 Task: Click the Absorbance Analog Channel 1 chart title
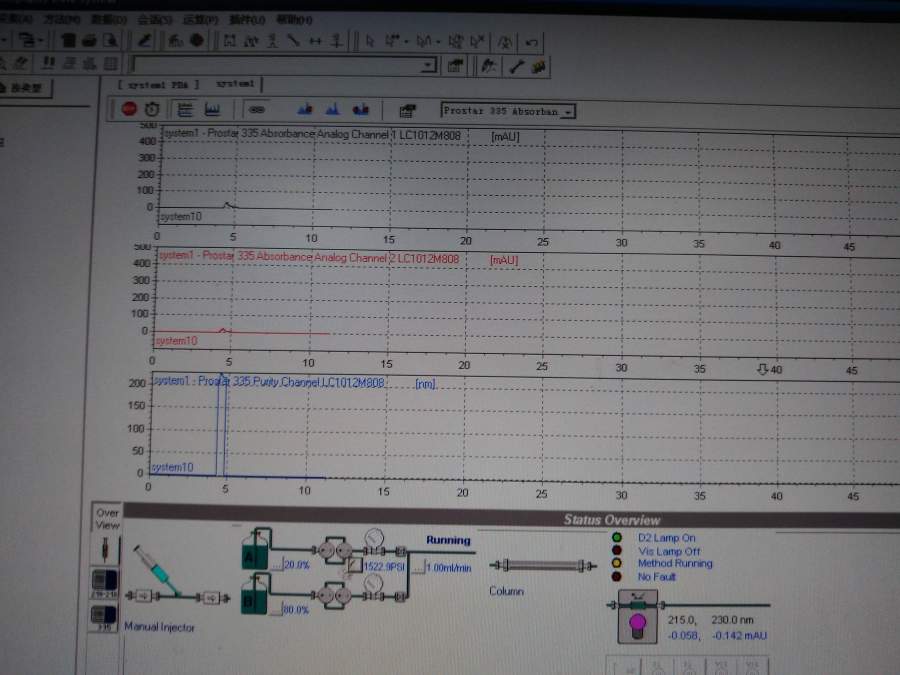(x=313, y=134)
